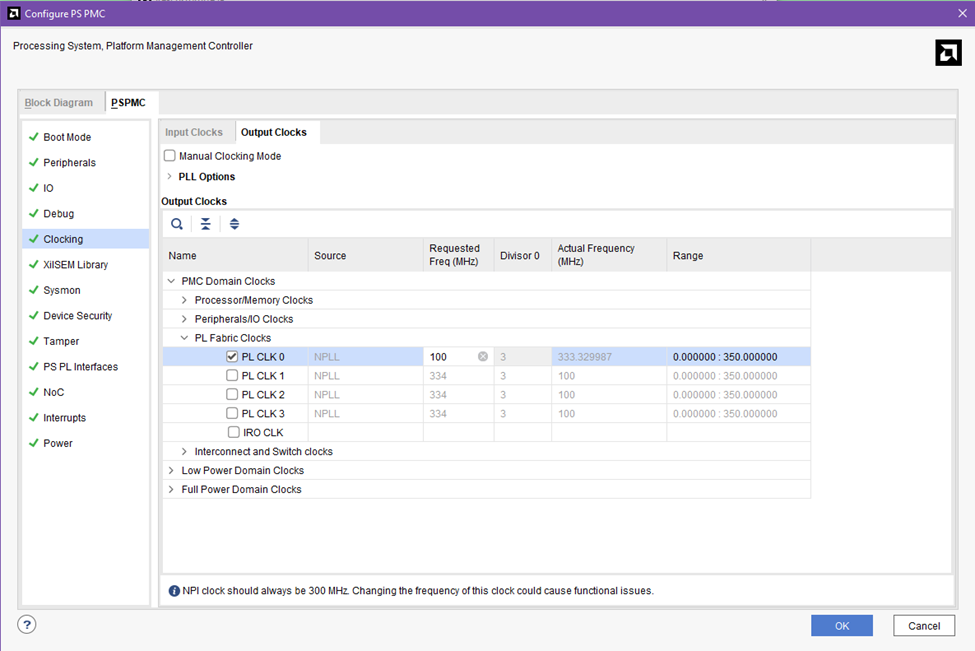975x651 pixels.
Task: Collapse the PL Fabric Clocks node
Action: (184, 338)
